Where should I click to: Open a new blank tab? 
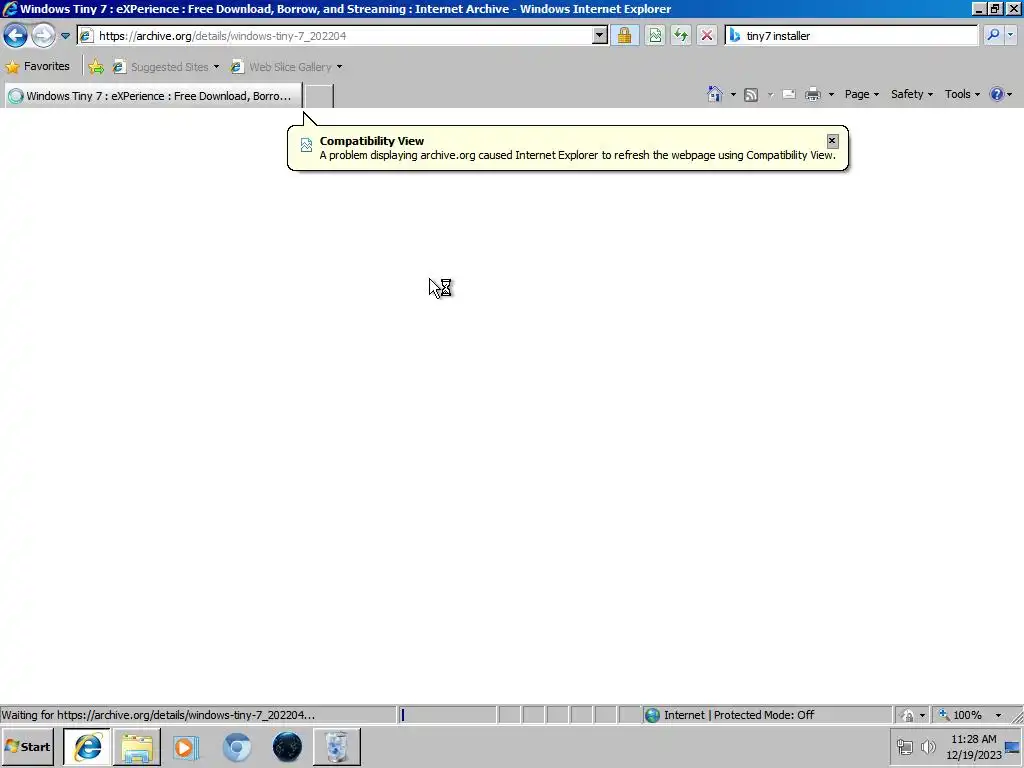click(319, 96)
